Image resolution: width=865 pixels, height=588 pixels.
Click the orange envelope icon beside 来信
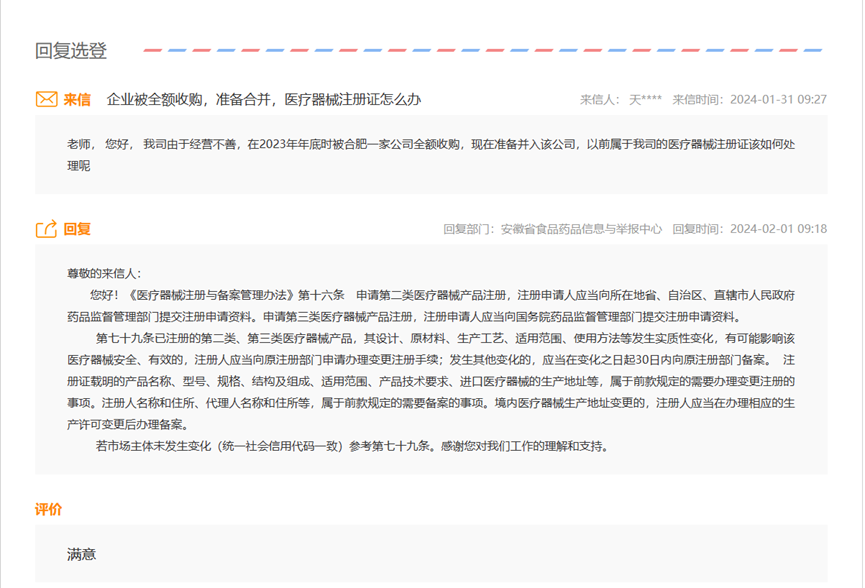[x=44, y=99]
